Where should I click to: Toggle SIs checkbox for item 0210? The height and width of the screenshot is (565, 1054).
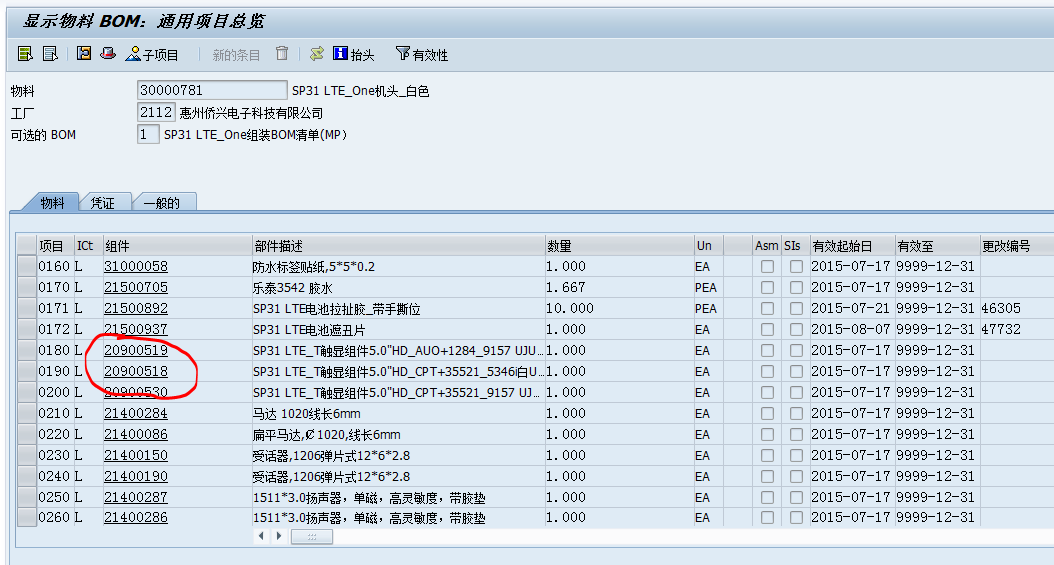pyautogui.click(x=797, y=413)
